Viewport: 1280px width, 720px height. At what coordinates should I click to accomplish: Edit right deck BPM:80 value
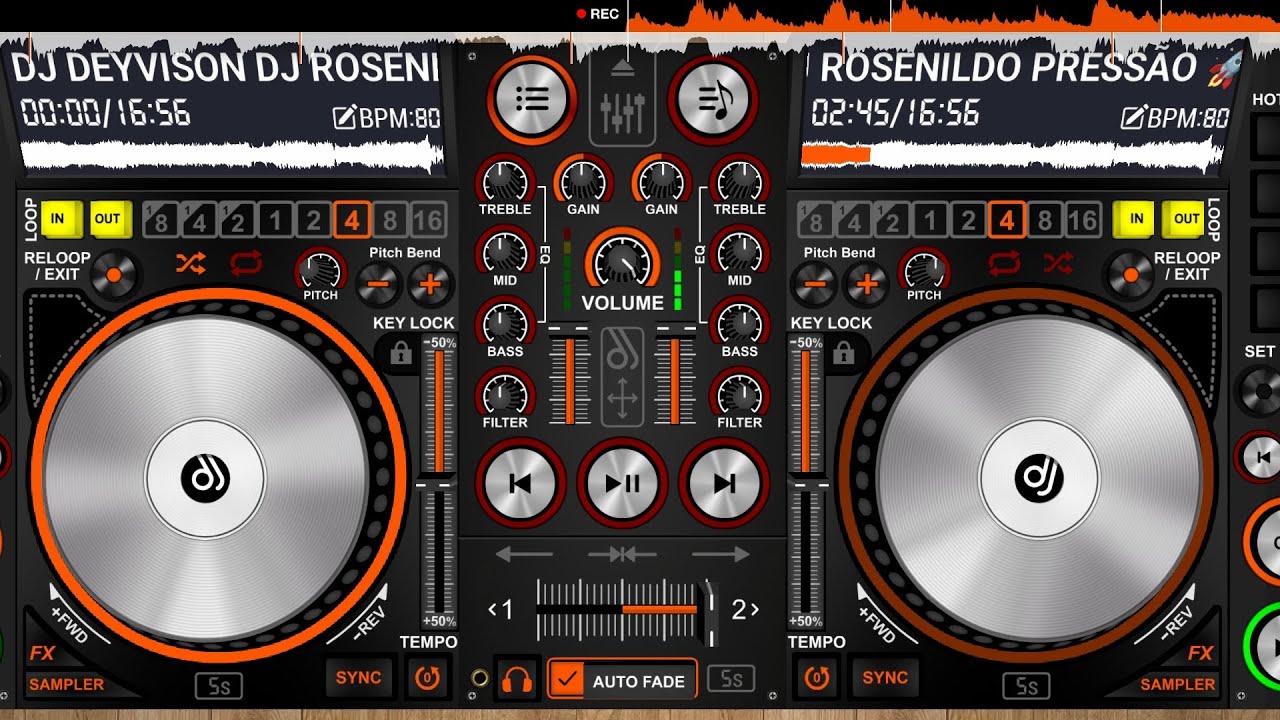pyautogui.click(x=1175, y=118)
